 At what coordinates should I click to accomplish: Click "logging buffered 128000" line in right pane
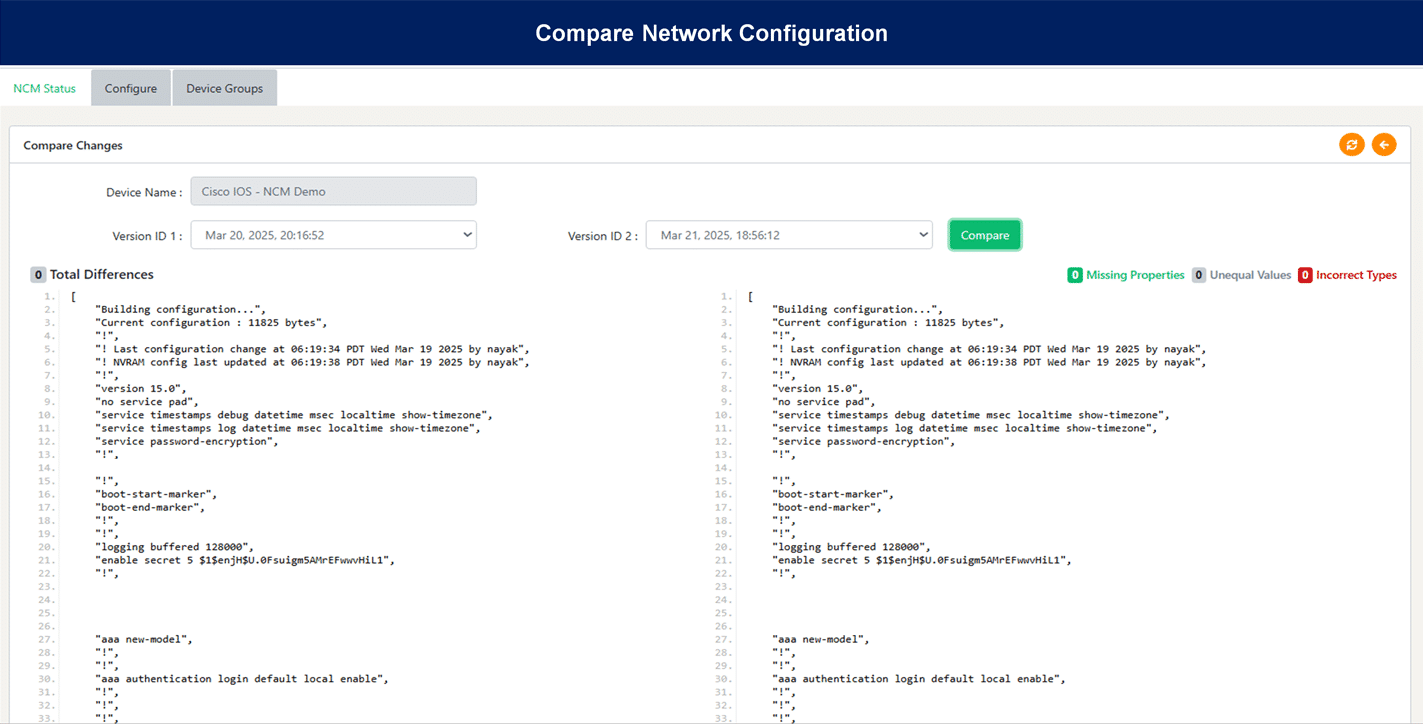(851, 547)
